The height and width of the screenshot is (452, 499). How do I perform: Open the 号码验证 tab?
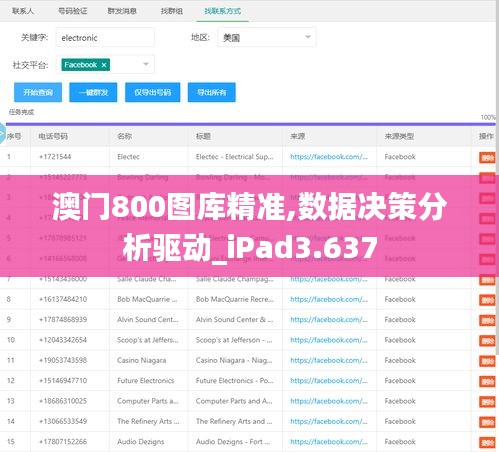73,11
